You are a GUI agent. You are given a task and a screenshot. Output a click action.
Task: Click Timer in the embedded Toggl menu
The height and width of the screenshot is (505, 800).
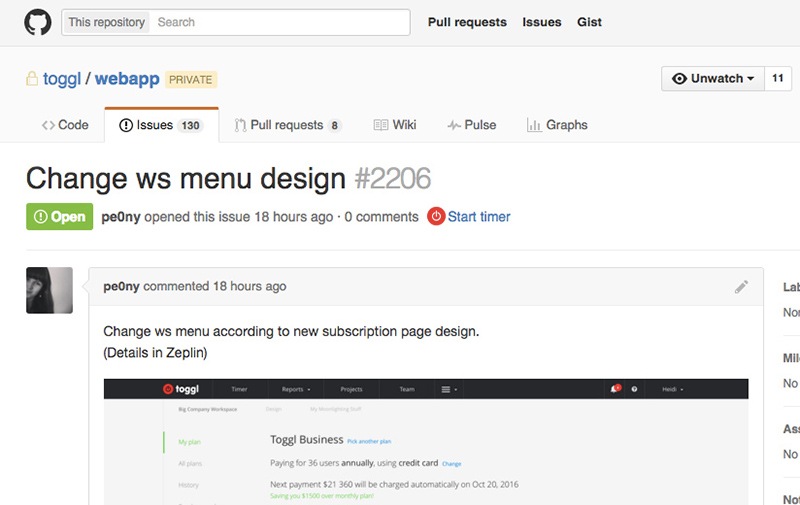(239, 389)
